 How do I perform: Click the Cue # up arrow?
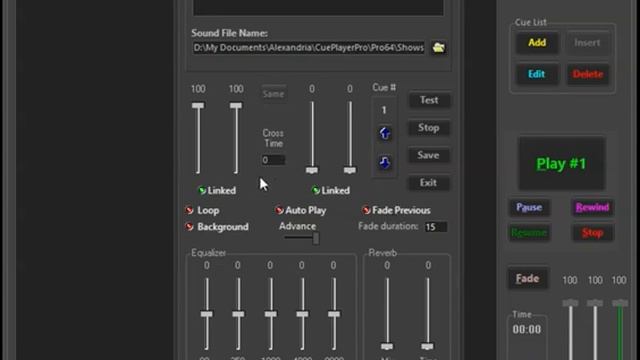point(384,133)
